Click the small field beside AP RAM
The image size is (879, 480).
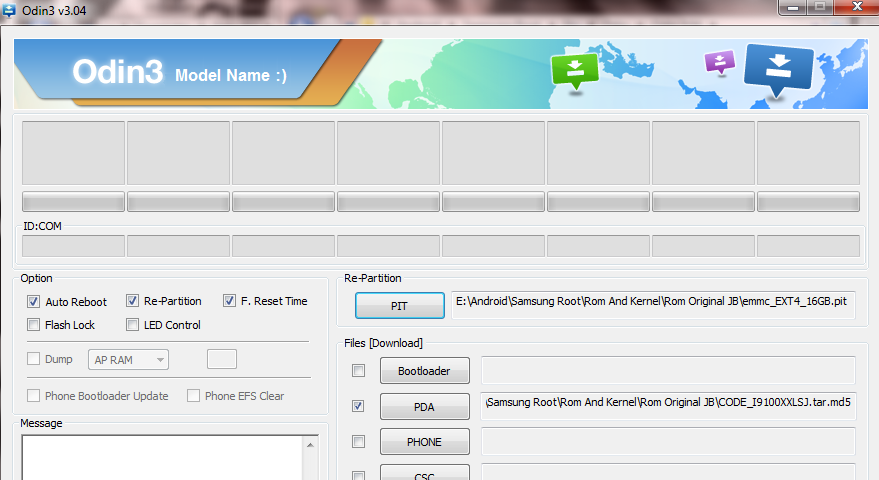coord(222,359)
